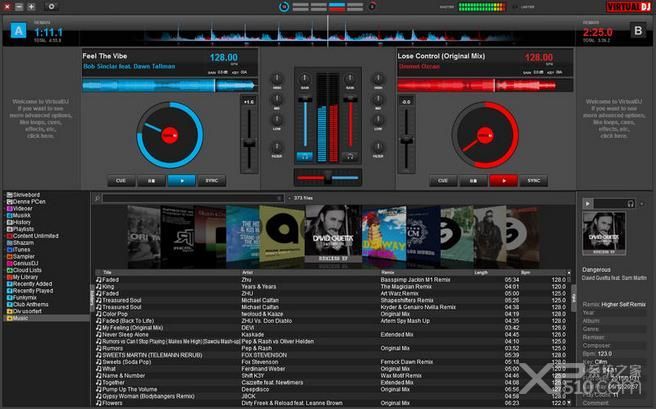Click deck B high EQ knob
The height and width of the screenshot is (409, 656).
pos(378,78)
